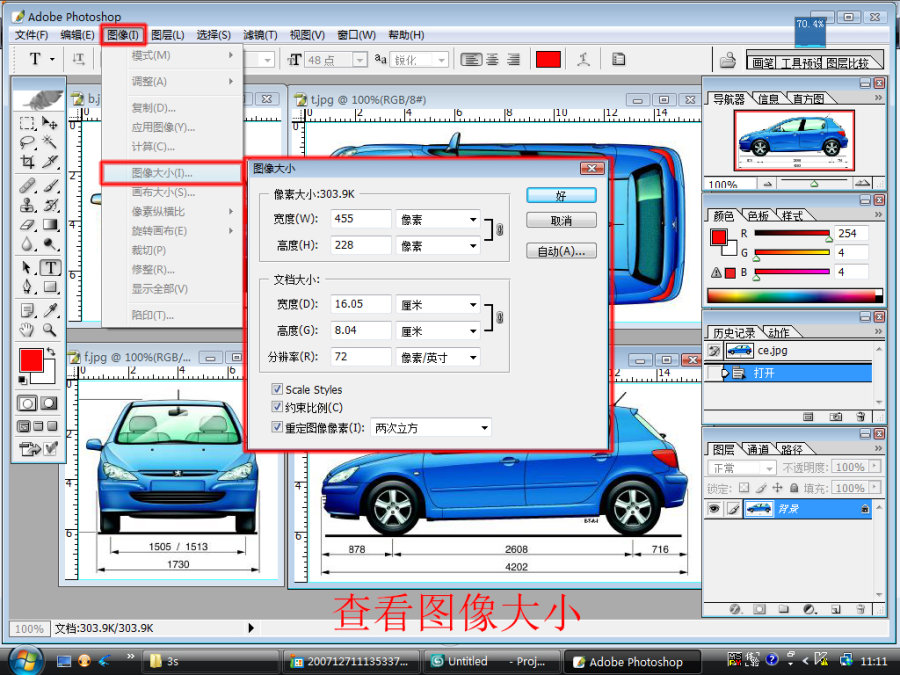Select the Path Selection tool
Viewport: 900px width, 675px height.
27,267
